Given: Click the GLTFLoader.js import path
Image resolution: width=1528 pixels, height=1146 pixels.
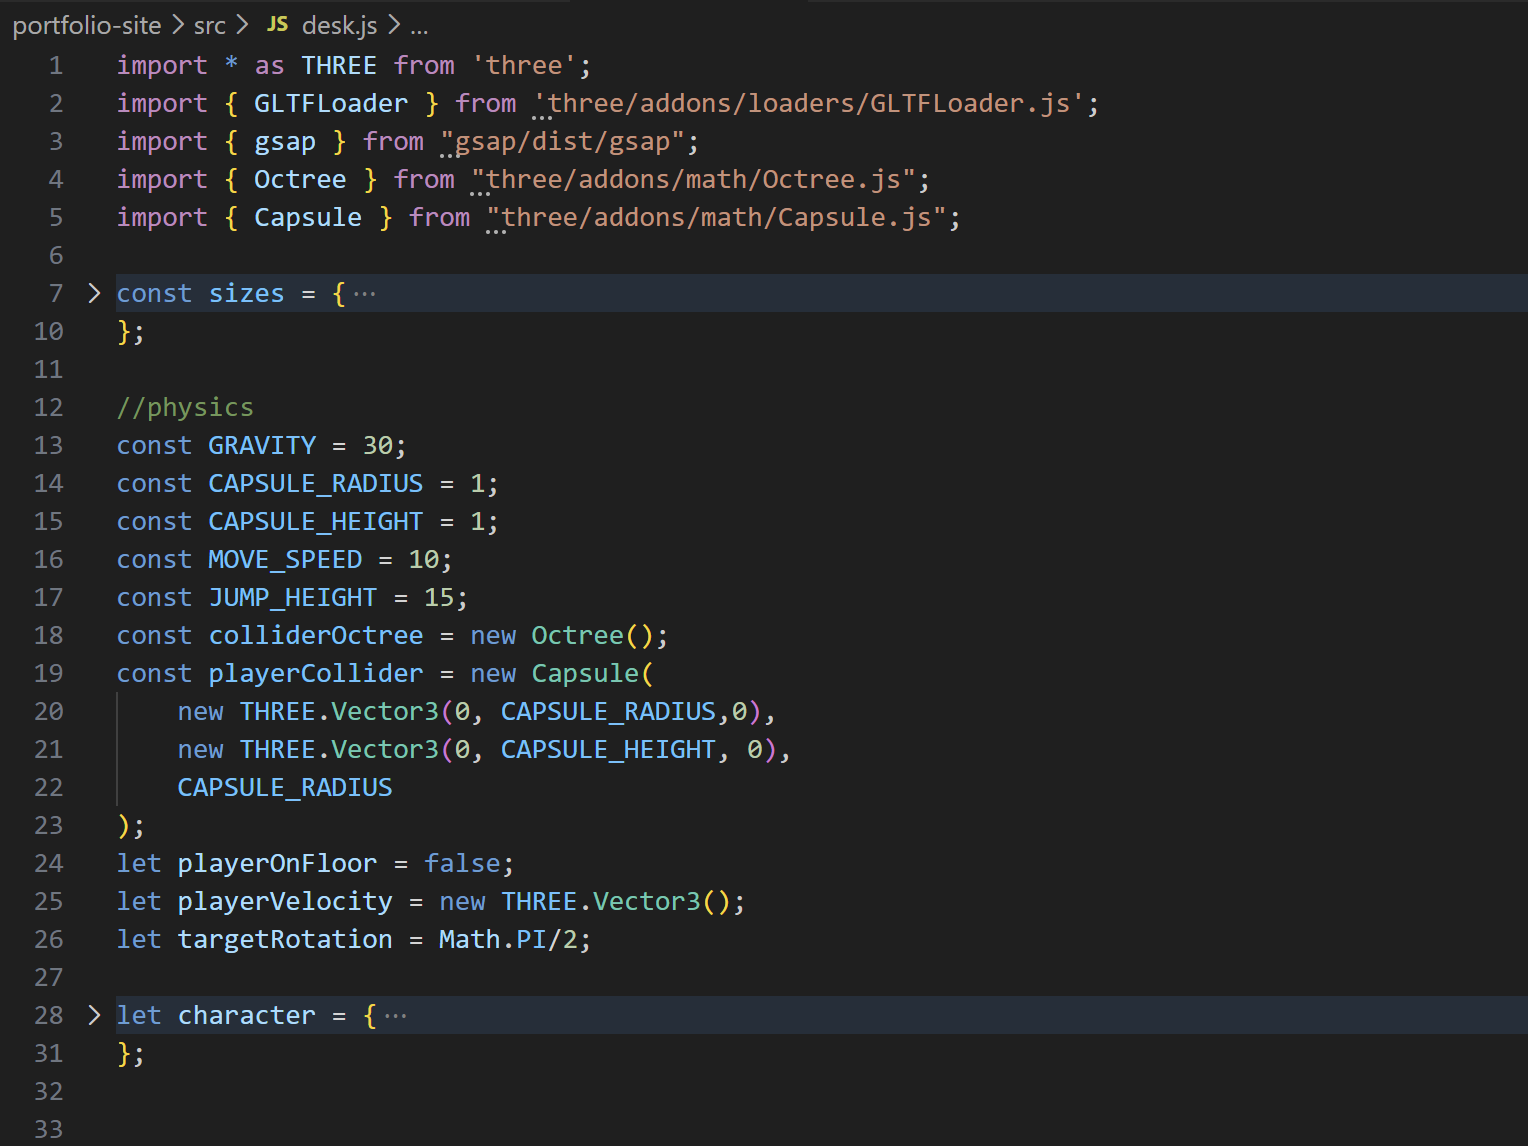Looking at the screenshot, I should [x=809, y=103].
